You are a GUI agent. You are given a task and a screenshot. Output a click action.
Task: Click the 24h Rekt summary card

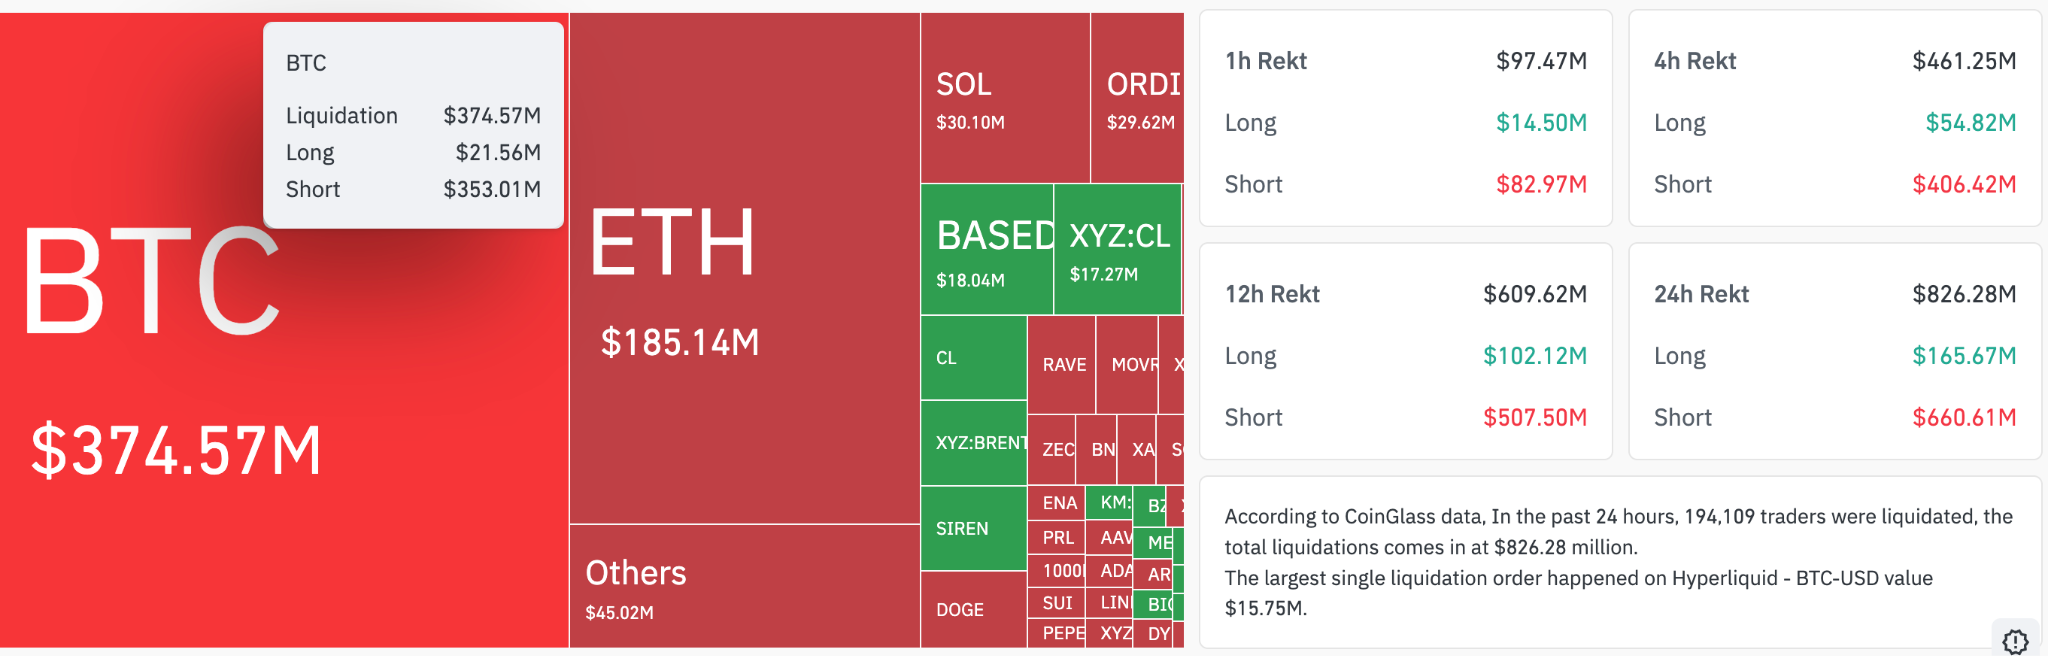[1834, 352]
